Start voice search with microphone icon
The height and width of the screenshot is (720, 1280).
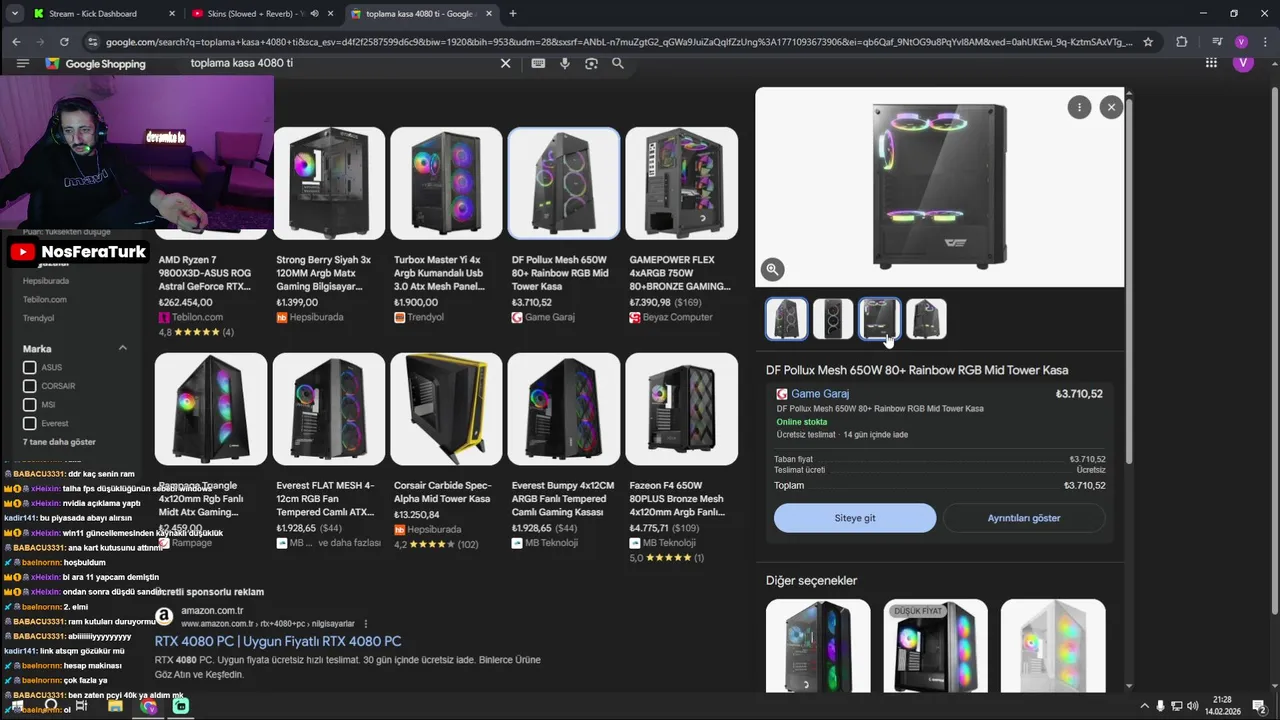coord(564,63)
